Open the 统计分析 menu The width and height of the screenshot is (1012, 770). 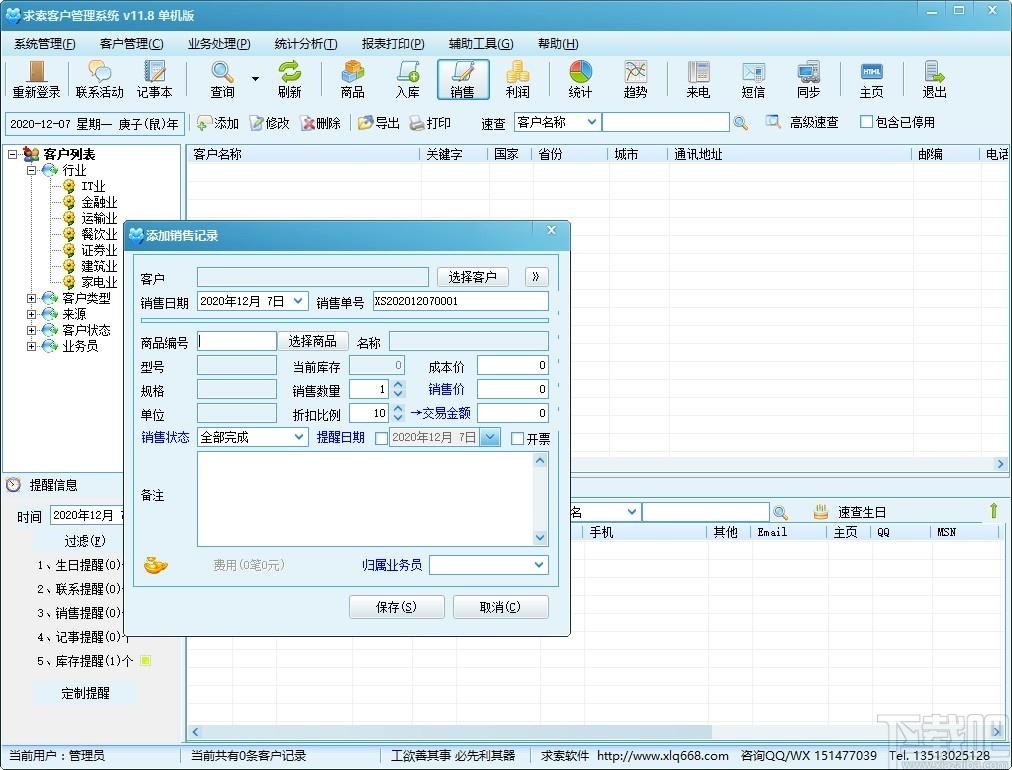(306, 44)
